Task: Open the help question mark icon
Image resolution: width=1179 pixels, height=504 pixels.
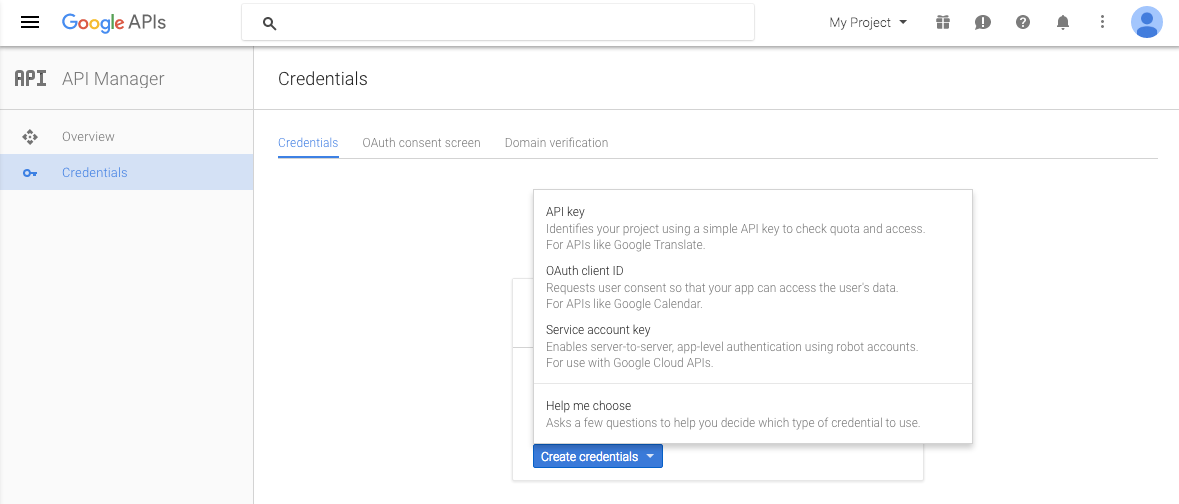Action: (x=1022, y=22)
